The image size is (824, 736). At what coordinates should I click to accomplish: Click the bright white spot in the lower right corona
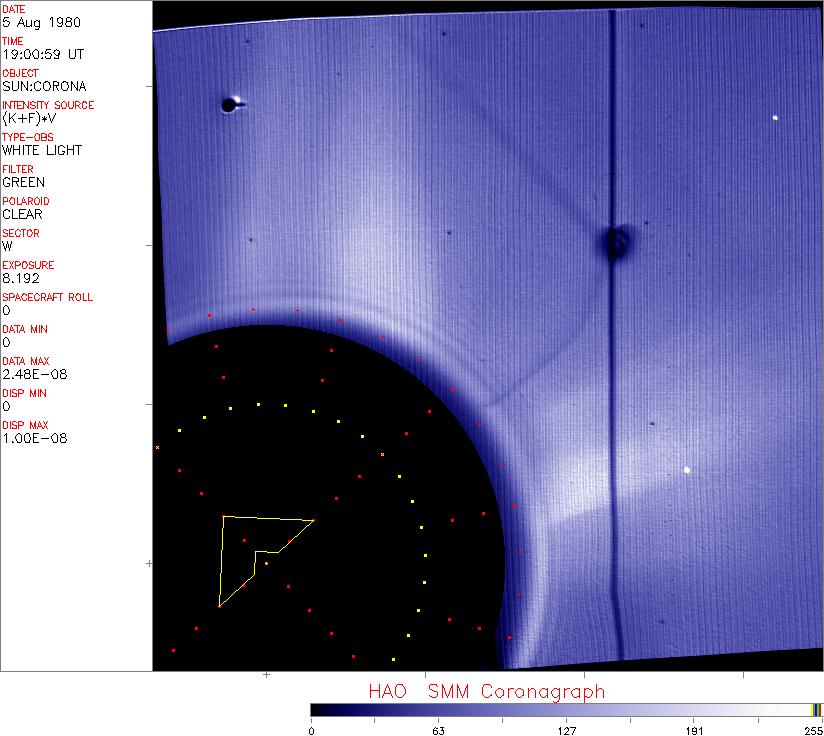click(x=687, y=469)
